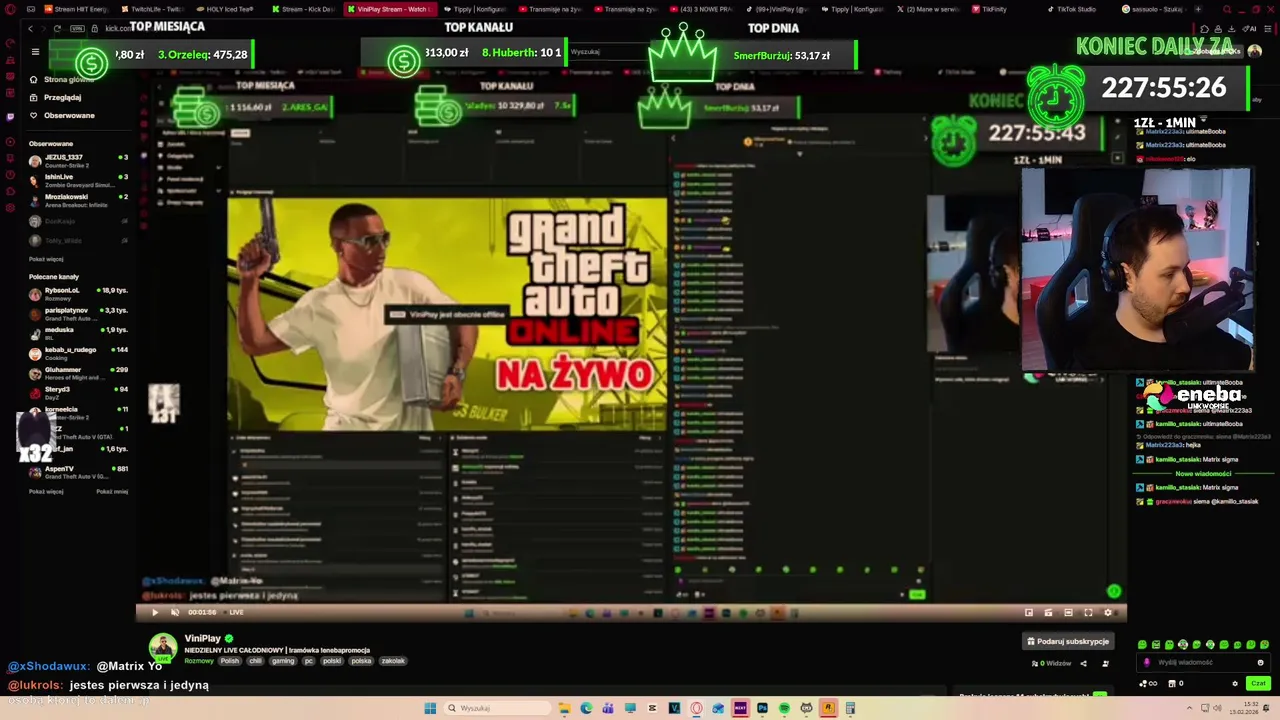Open Windows Start menu

click(x=430, y=708)
